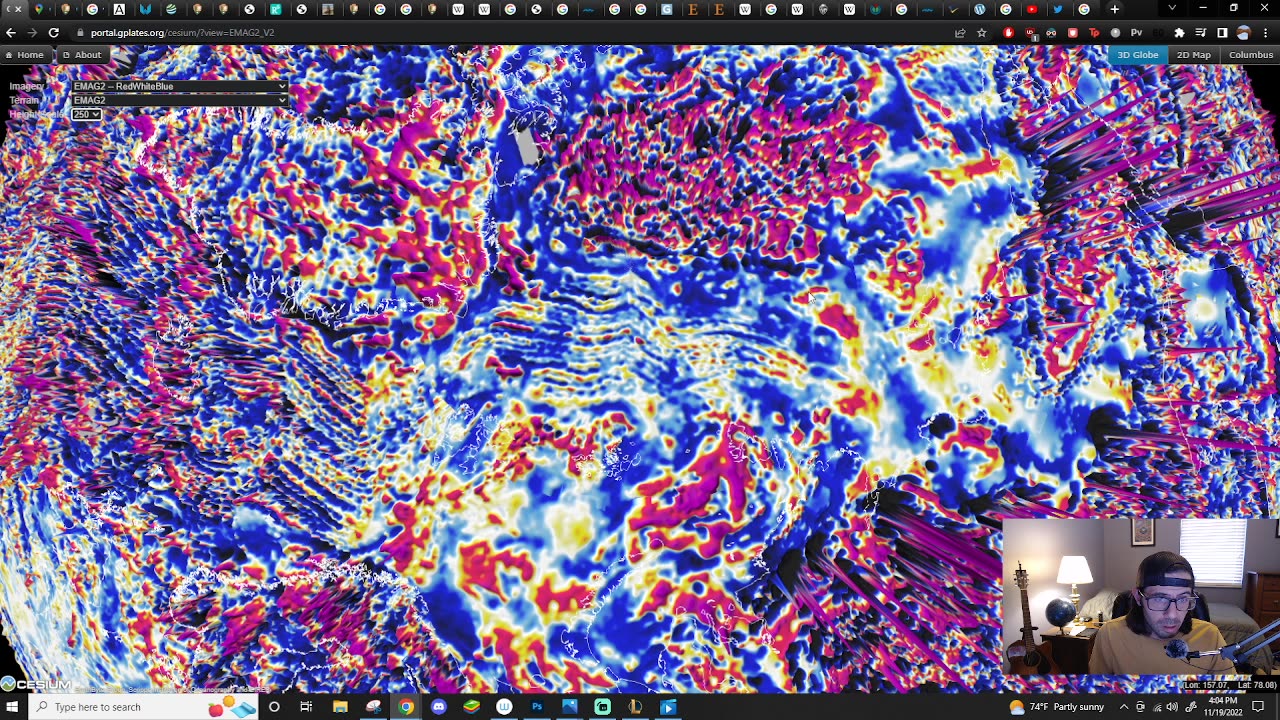Open a new browser tab with plus

pyautogui.click(x=1115, y=9)
